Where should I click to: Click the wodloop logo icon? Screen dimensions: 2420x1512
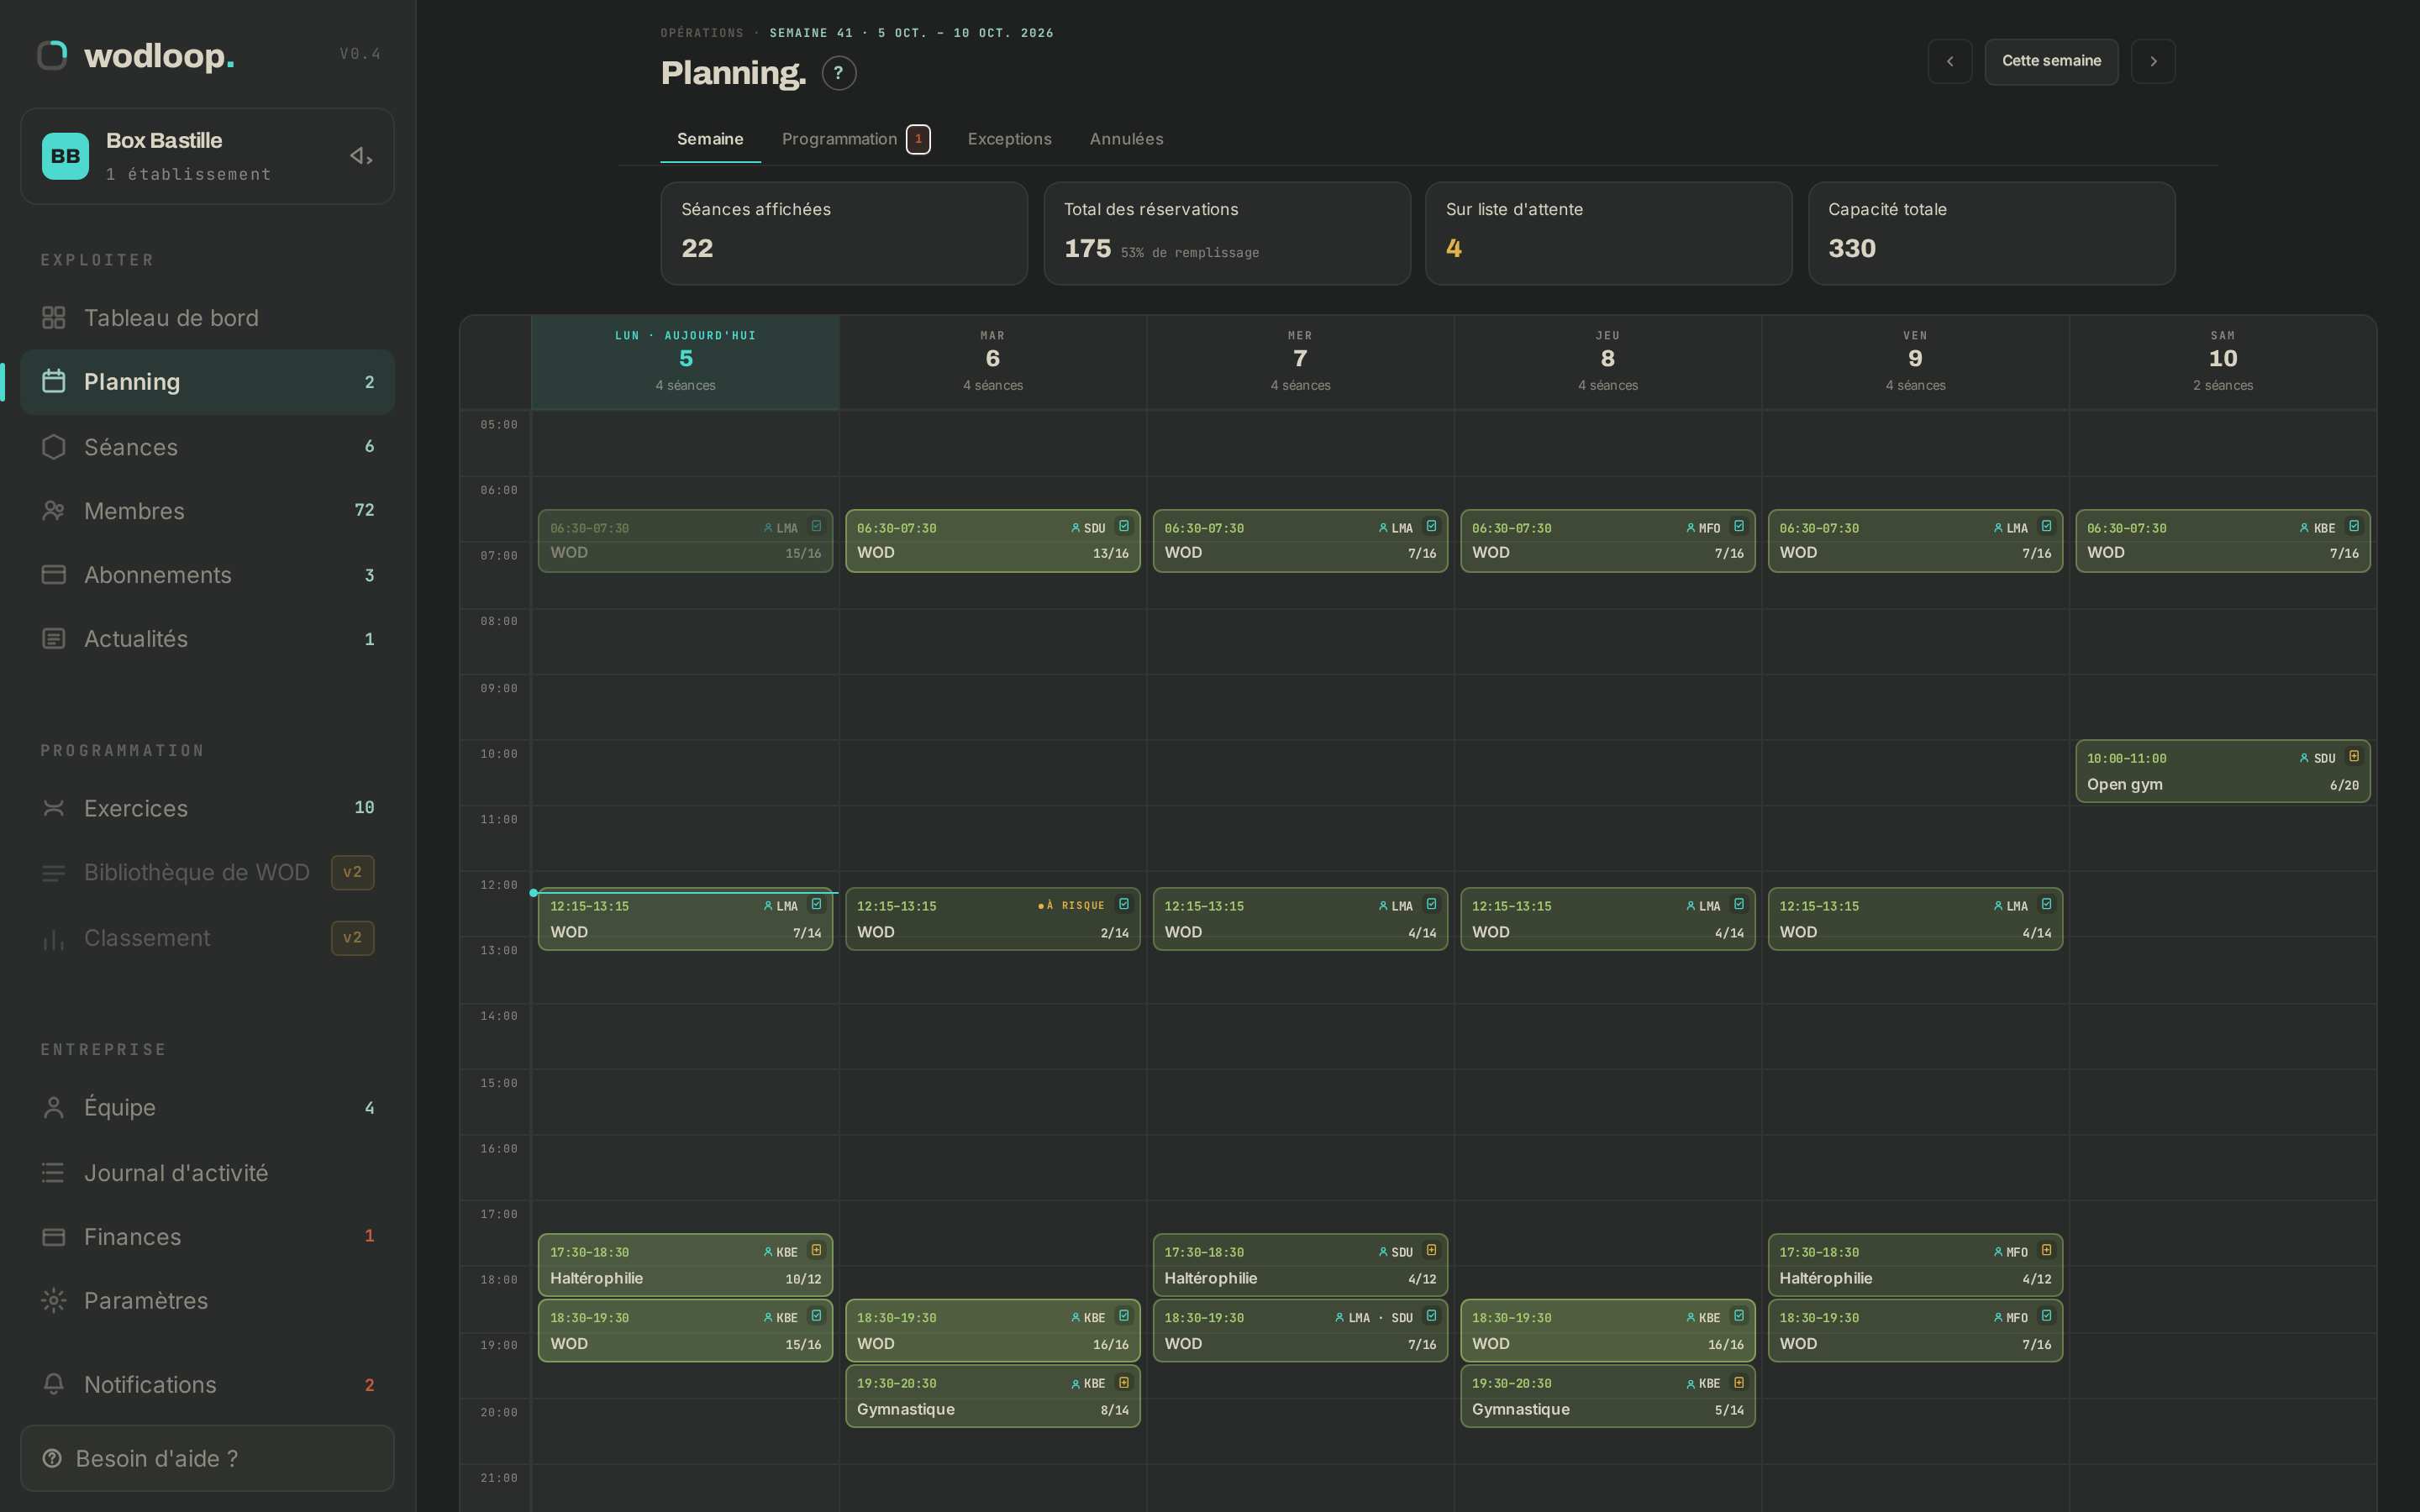coord(52,55)
